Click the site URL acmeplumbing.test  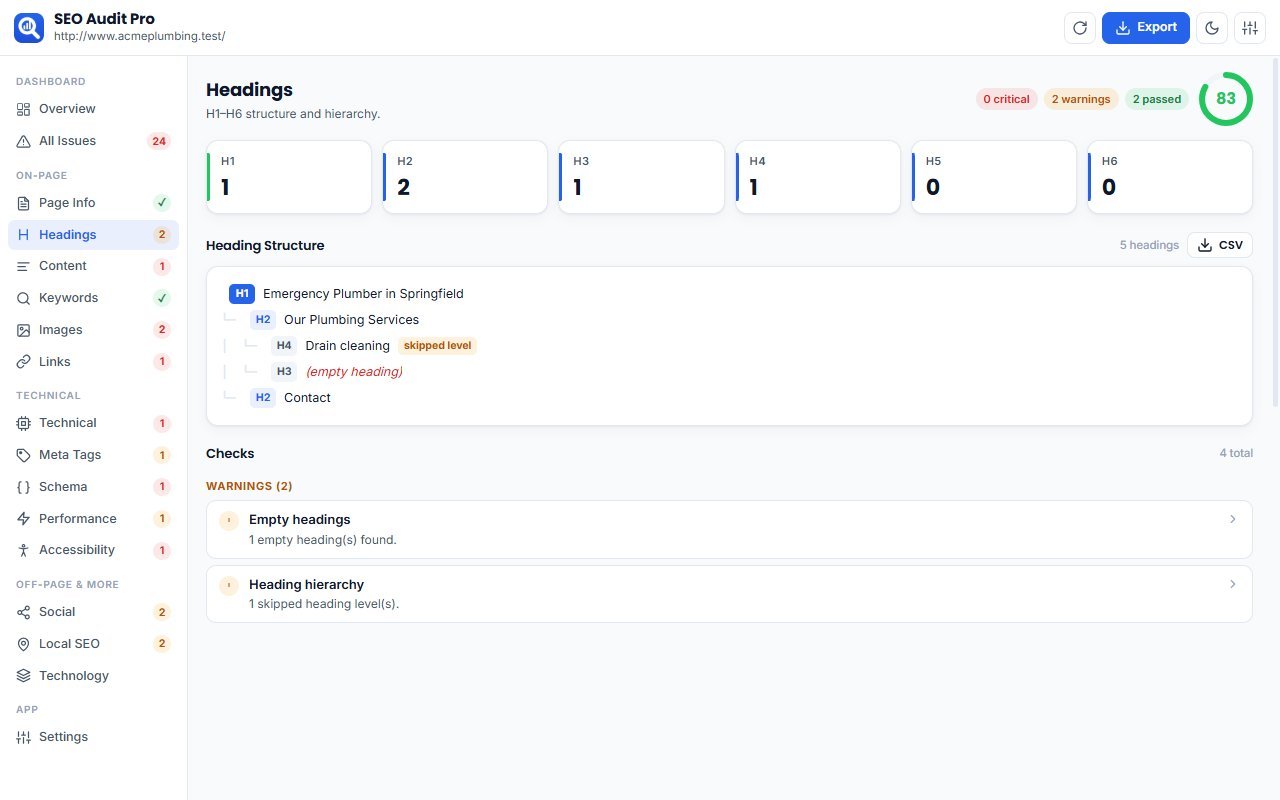tap(140, 36)
